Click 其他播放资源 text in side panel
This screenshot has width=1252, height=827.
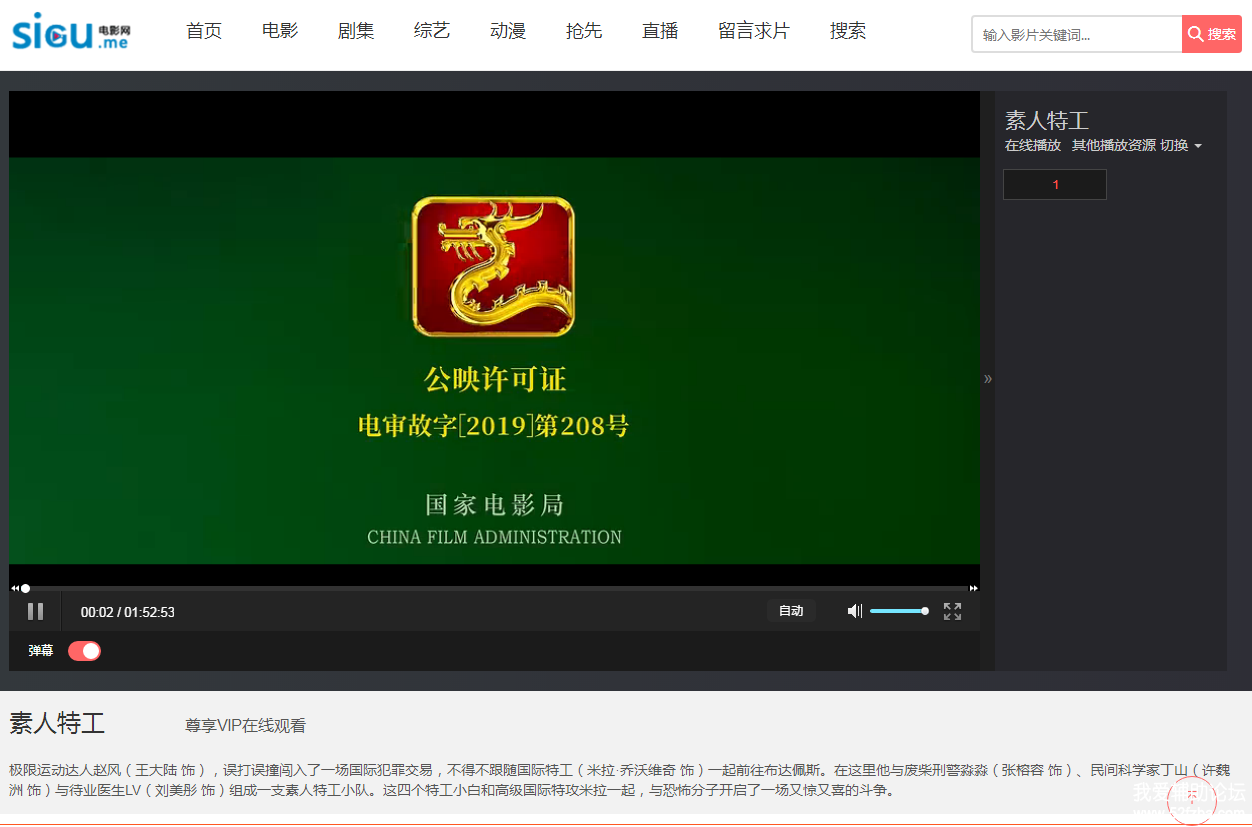(x=1114, y=145)
